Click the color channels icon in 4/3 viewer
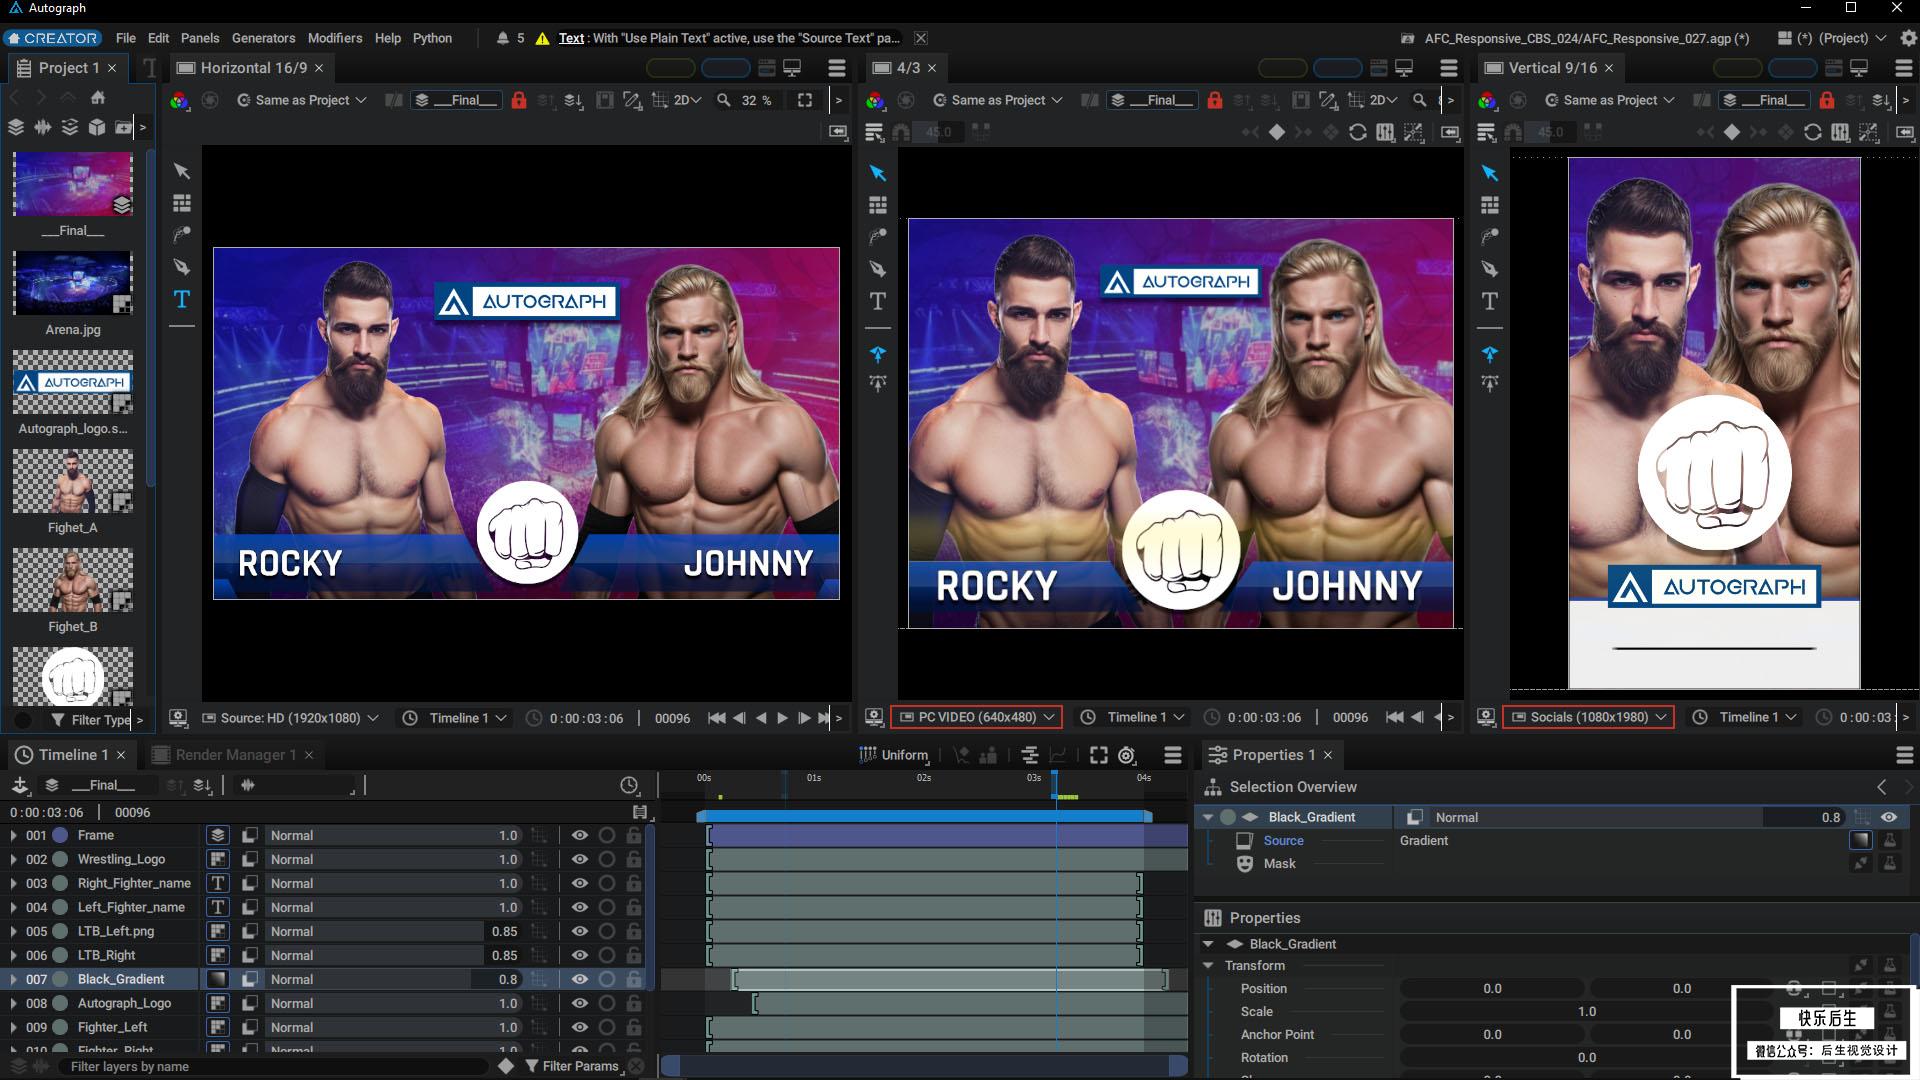 pos(875,100)
